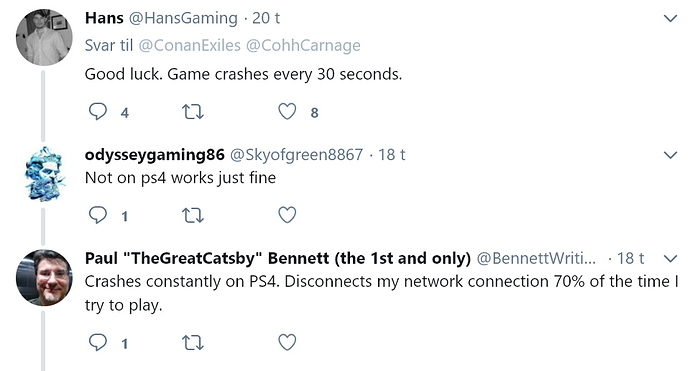
Task: Reply to Paul Bennett's PS4 crashes tweet
Action: coord(98,342)
